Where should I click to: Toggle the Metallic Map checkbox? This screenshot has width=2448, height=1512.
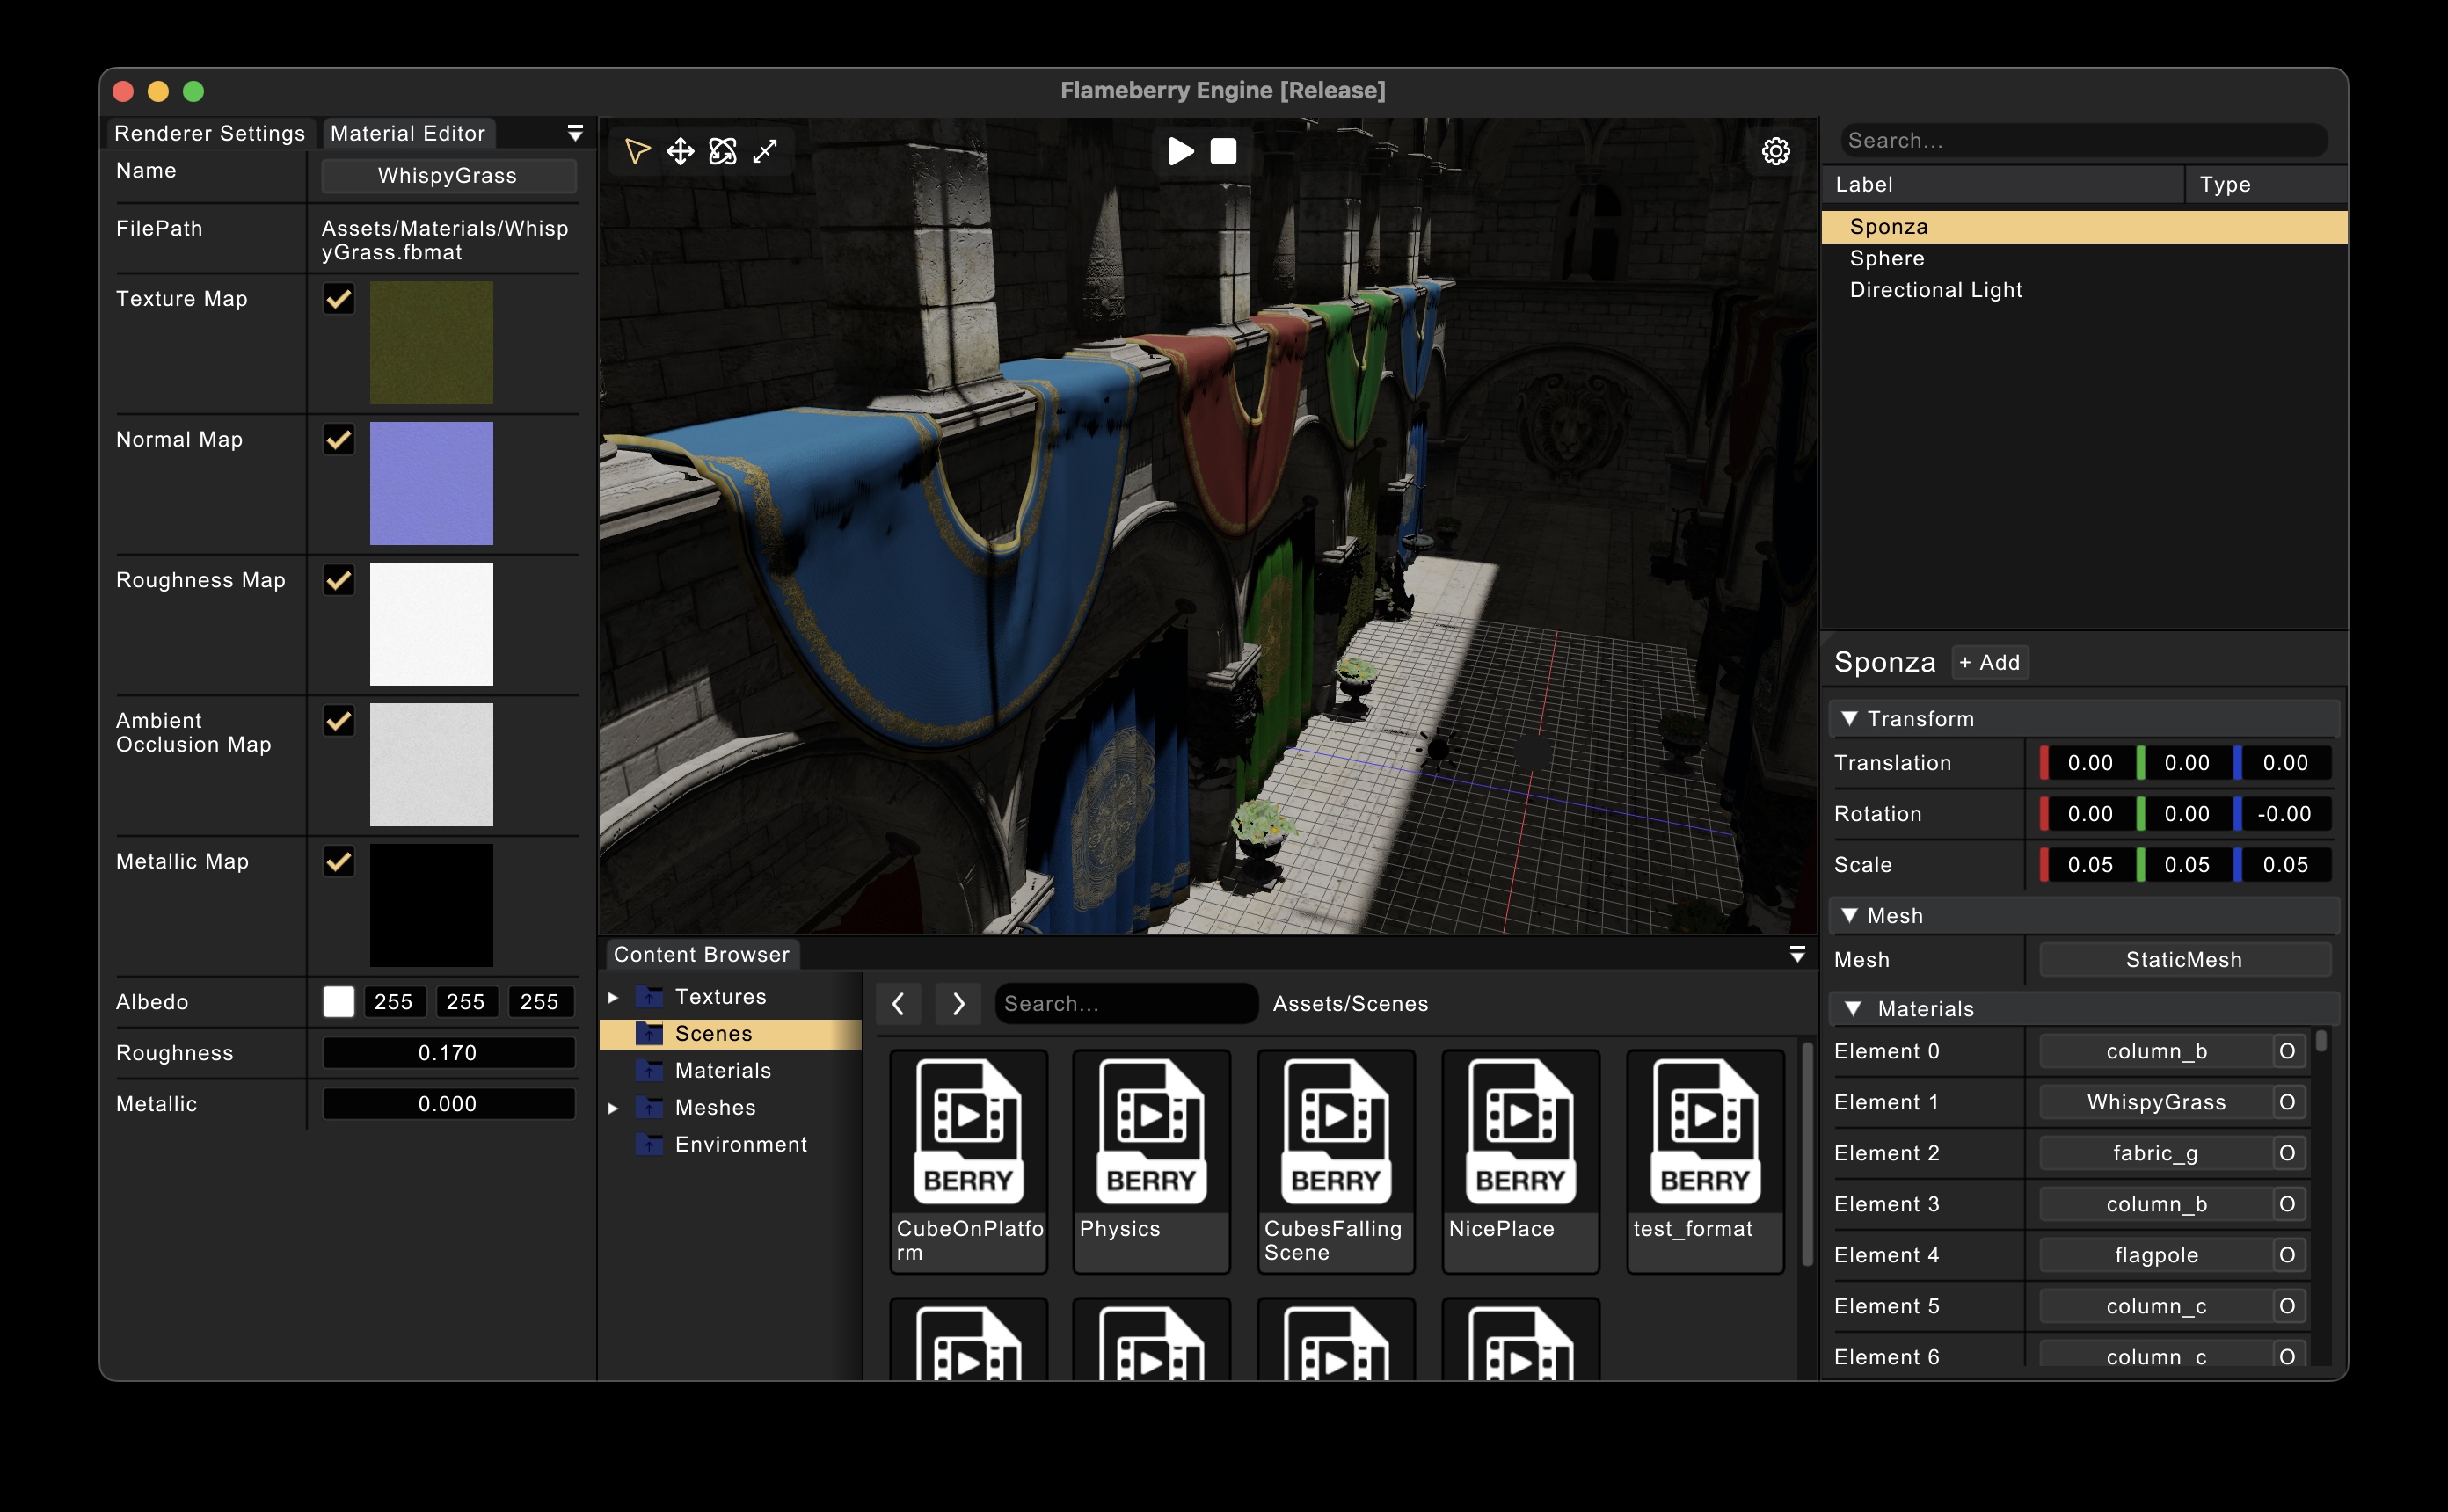[339, 862]
